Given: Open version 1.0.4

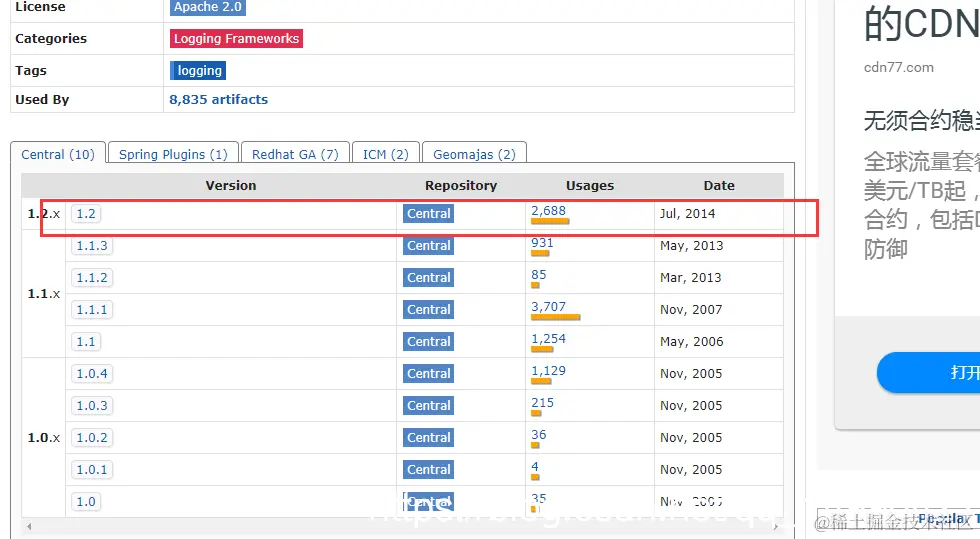Looking at the screenshot, I should [x=92, y=373].
